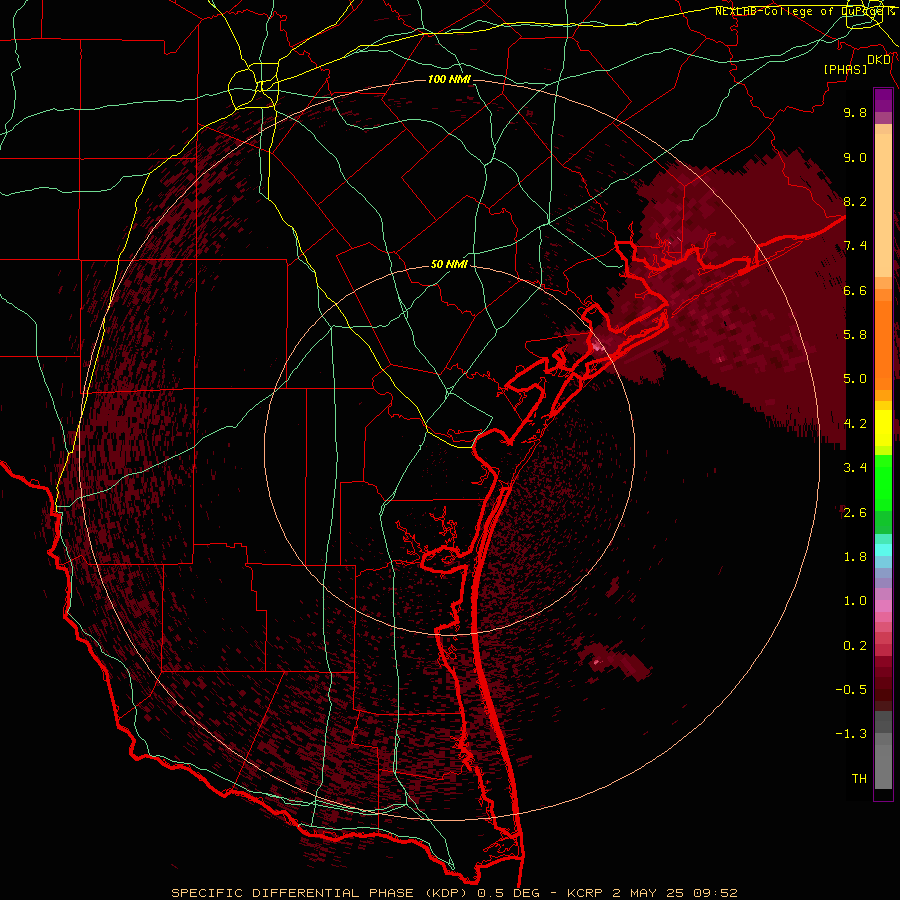Click the '3.4' color scale value
The width and height of the screenshot is (900, 900).
tap(855, 468)
